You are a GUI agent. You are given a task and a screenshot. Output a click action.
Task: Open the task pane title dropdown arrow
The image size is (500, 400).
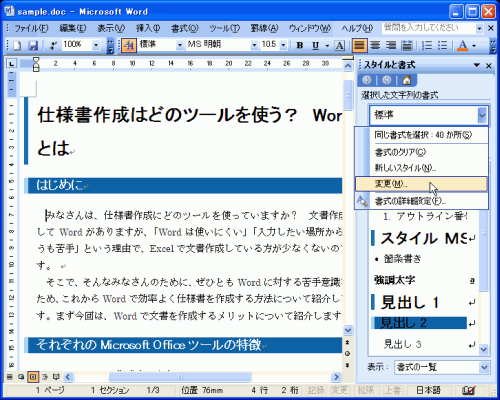click(477, 65)
